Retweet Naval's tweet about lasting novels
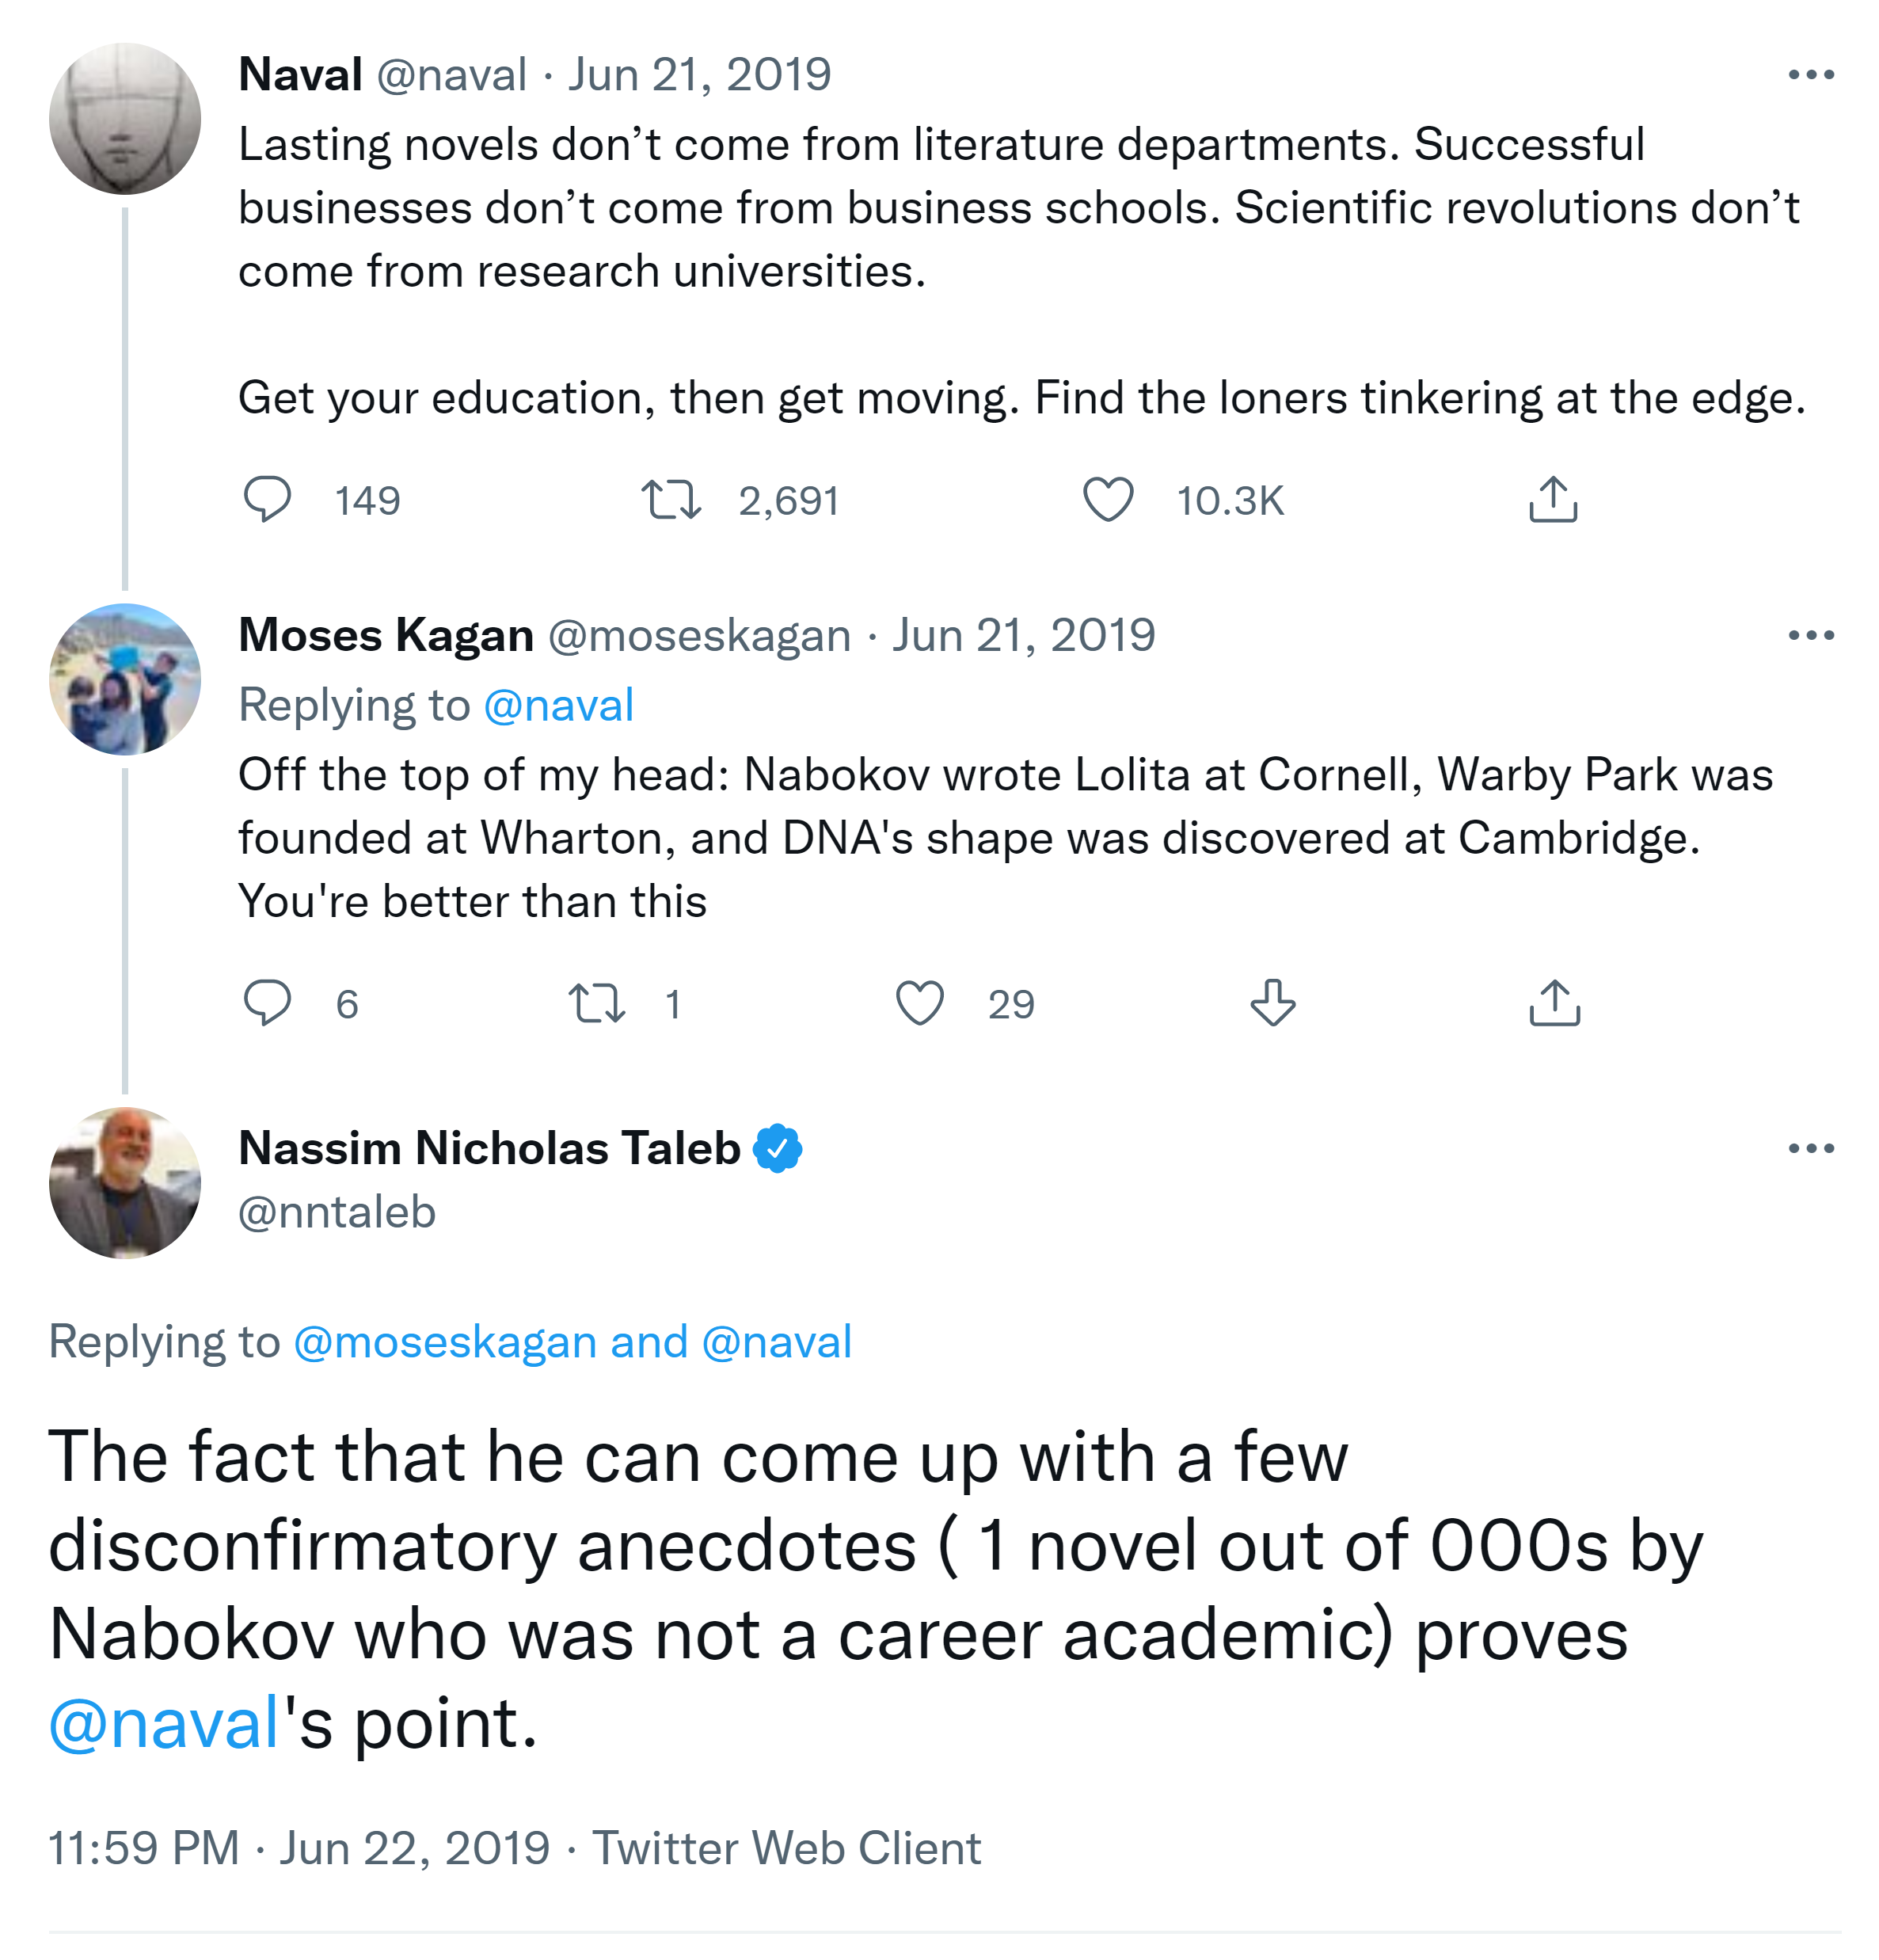Image resolution: width=1879 pixels, height=1960 pixels. 671,499
